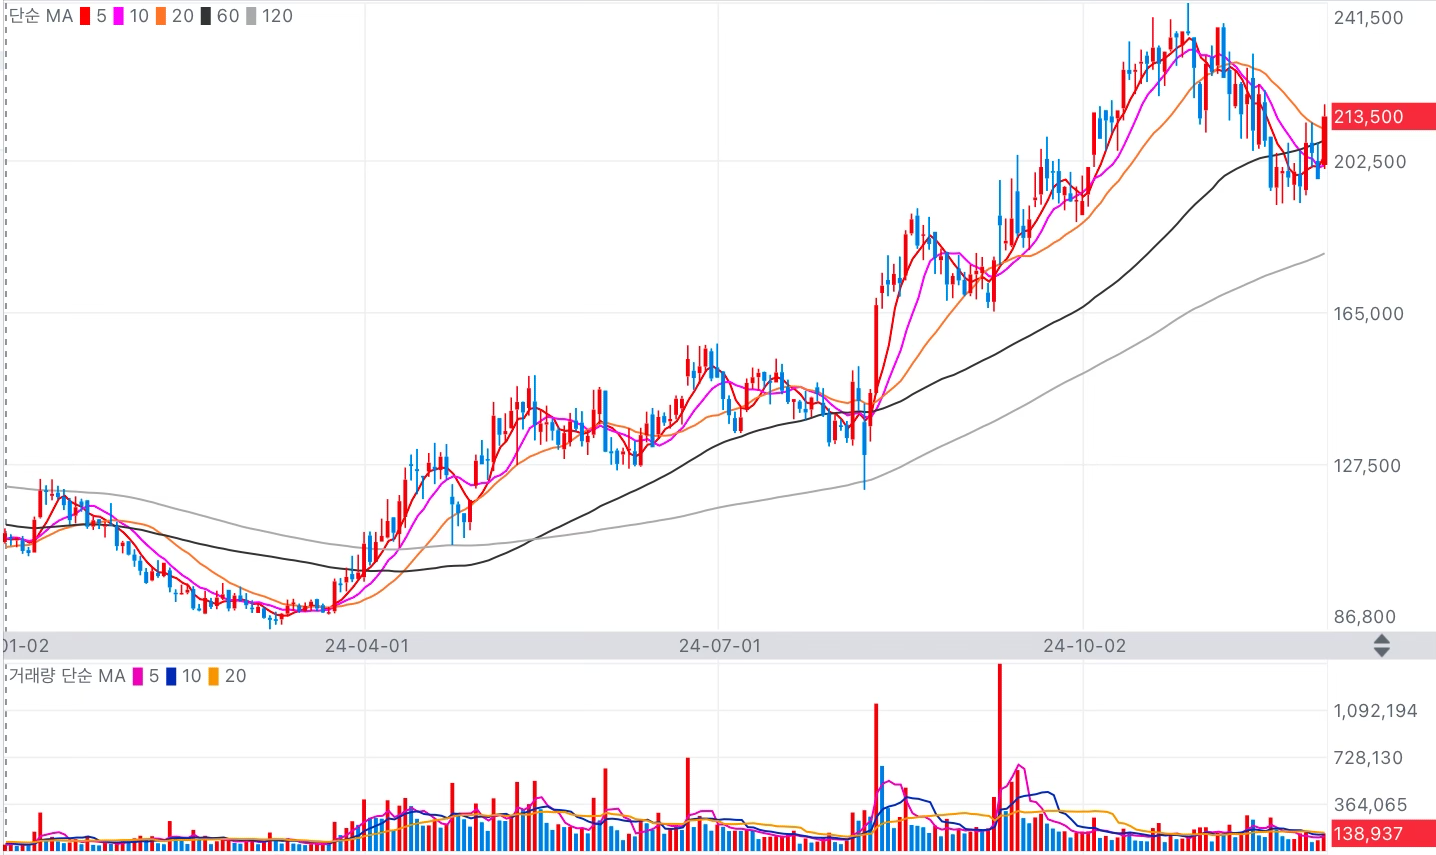This screenshot has height=855, width=1436.
Task: Open the '거래량 단순 MA' volume indicator label
Action: click(x=67, y=676)
